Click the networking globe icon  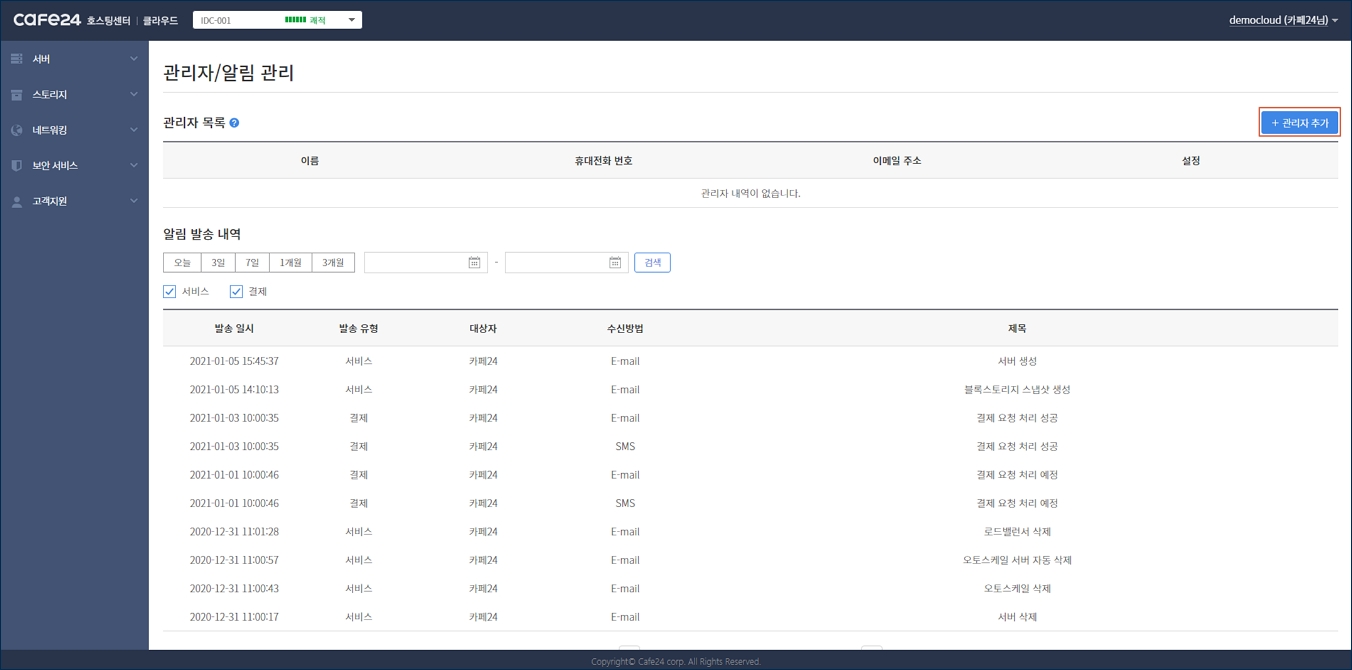[17, 130]
